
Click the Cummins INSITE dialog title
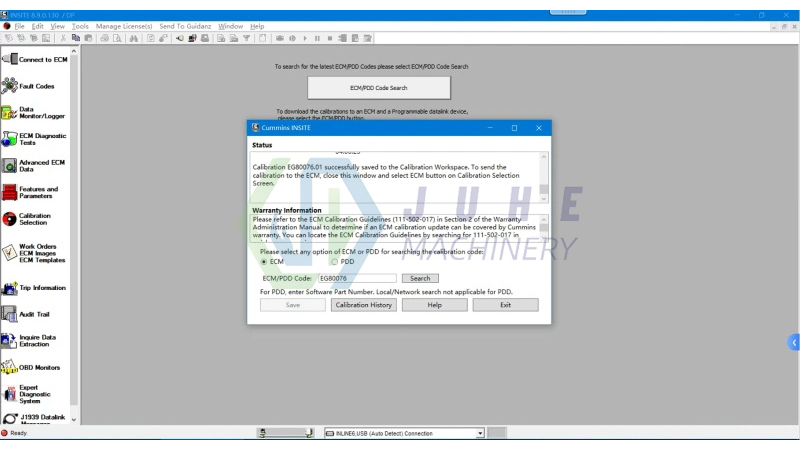(286, 128)
